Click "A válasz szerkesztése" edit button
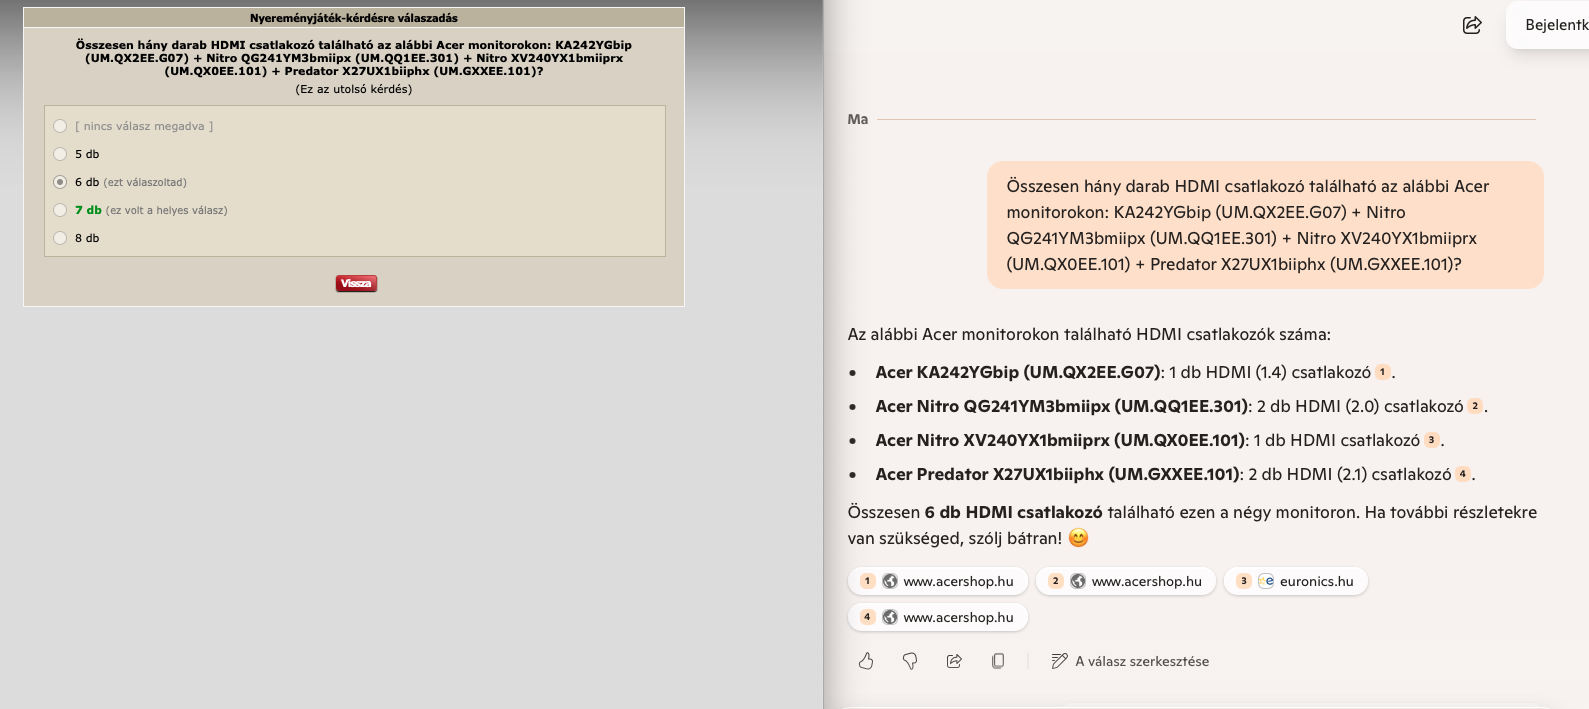Image resolution: width=1589 pixels, height=709 pixels. [1130, 661]
